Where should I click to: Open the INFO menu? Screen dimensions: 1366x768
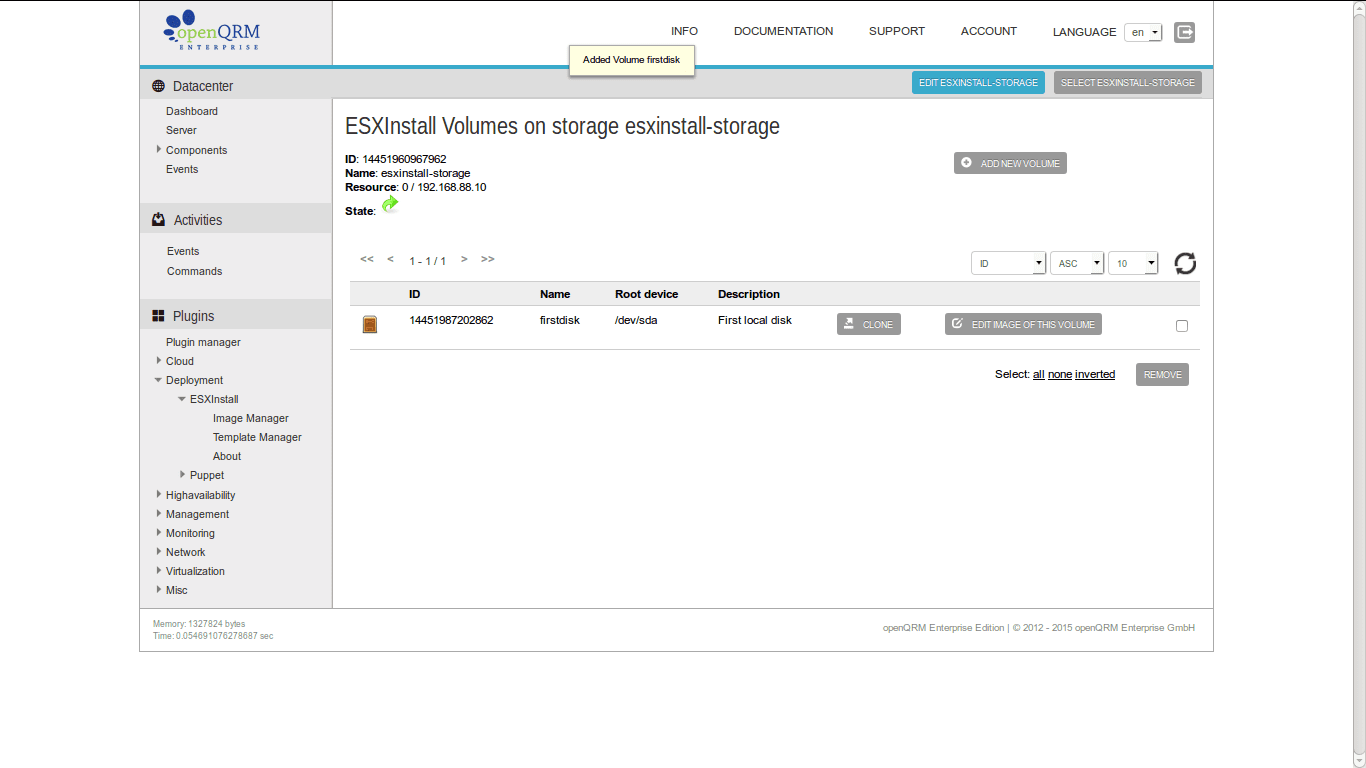[684, 31]
